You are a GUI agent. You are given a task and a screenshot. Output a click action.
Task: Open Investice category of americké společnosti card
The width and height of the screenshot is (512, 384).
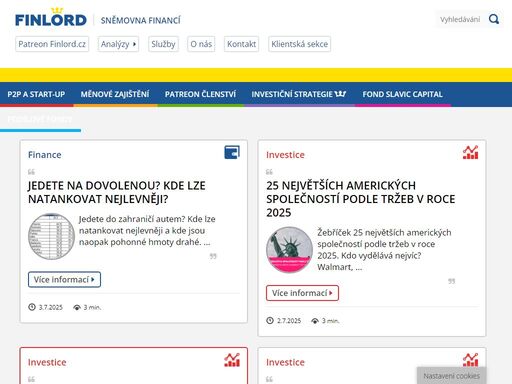coord(285,155)
